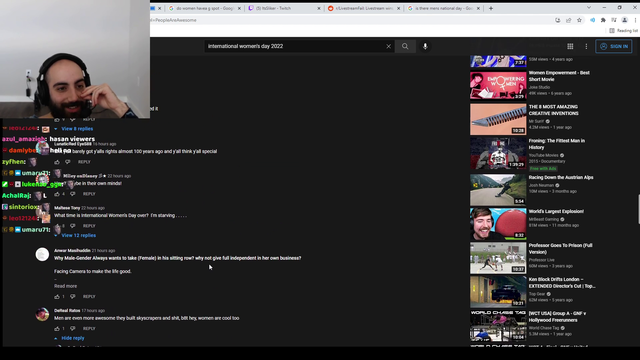640x360 pixels.
Task: Like the 'barely got y'alls rights' comment
Action: click(x=57, y=162)
